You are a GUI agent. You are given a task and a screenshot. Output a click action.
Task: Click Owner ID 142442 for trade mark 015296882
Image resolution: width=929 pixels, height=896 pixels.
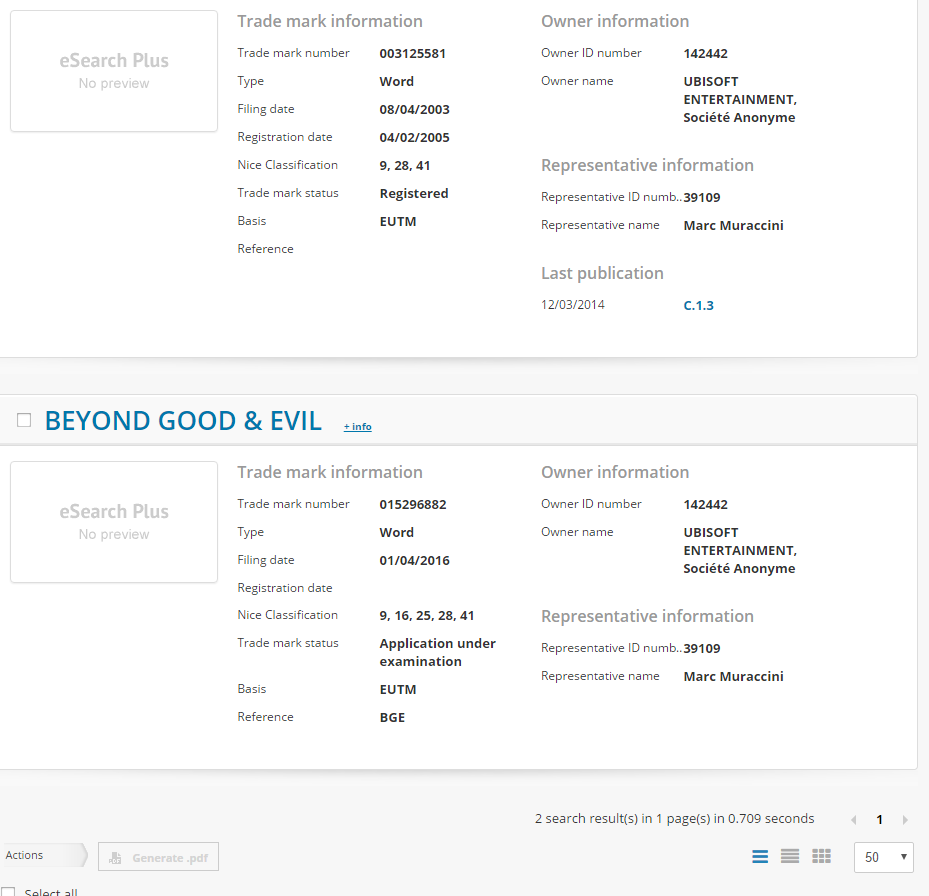[x=706, y=504]
